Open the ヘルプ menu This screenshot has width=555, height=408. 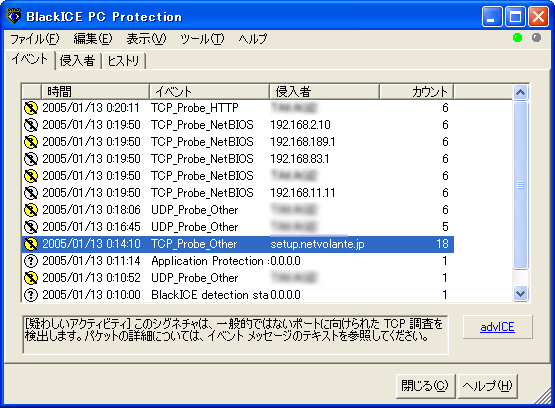[253, 39]
